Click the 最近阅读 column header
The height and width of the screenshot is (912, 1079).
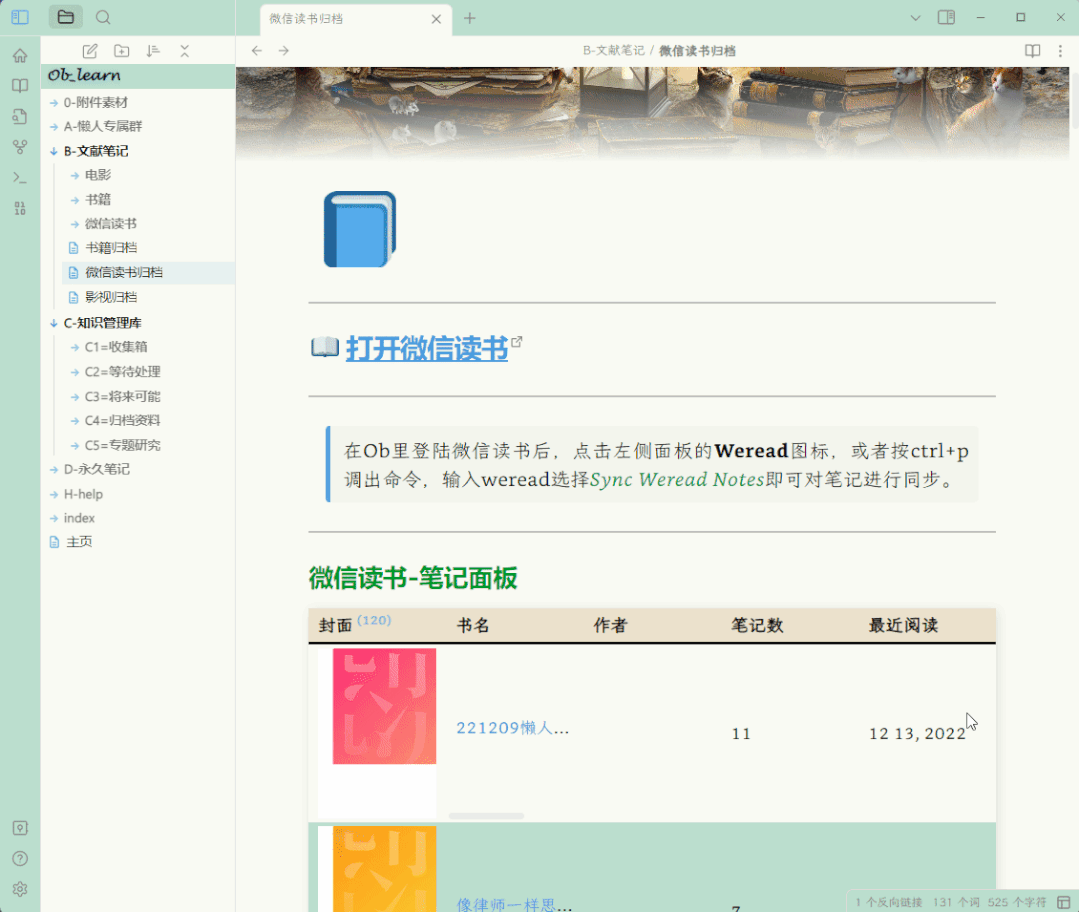(x=903, y=626)
